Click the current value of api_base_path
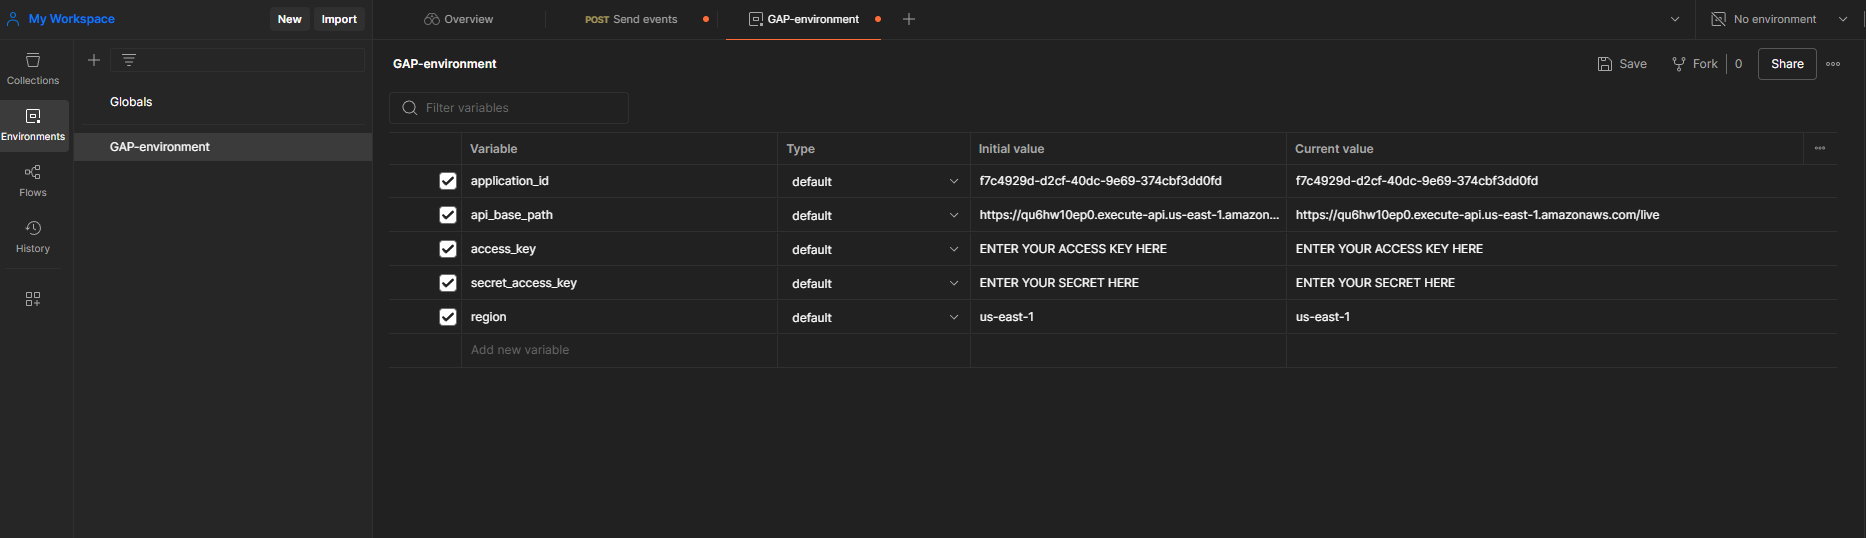1866x538 pixels. 1477,215
